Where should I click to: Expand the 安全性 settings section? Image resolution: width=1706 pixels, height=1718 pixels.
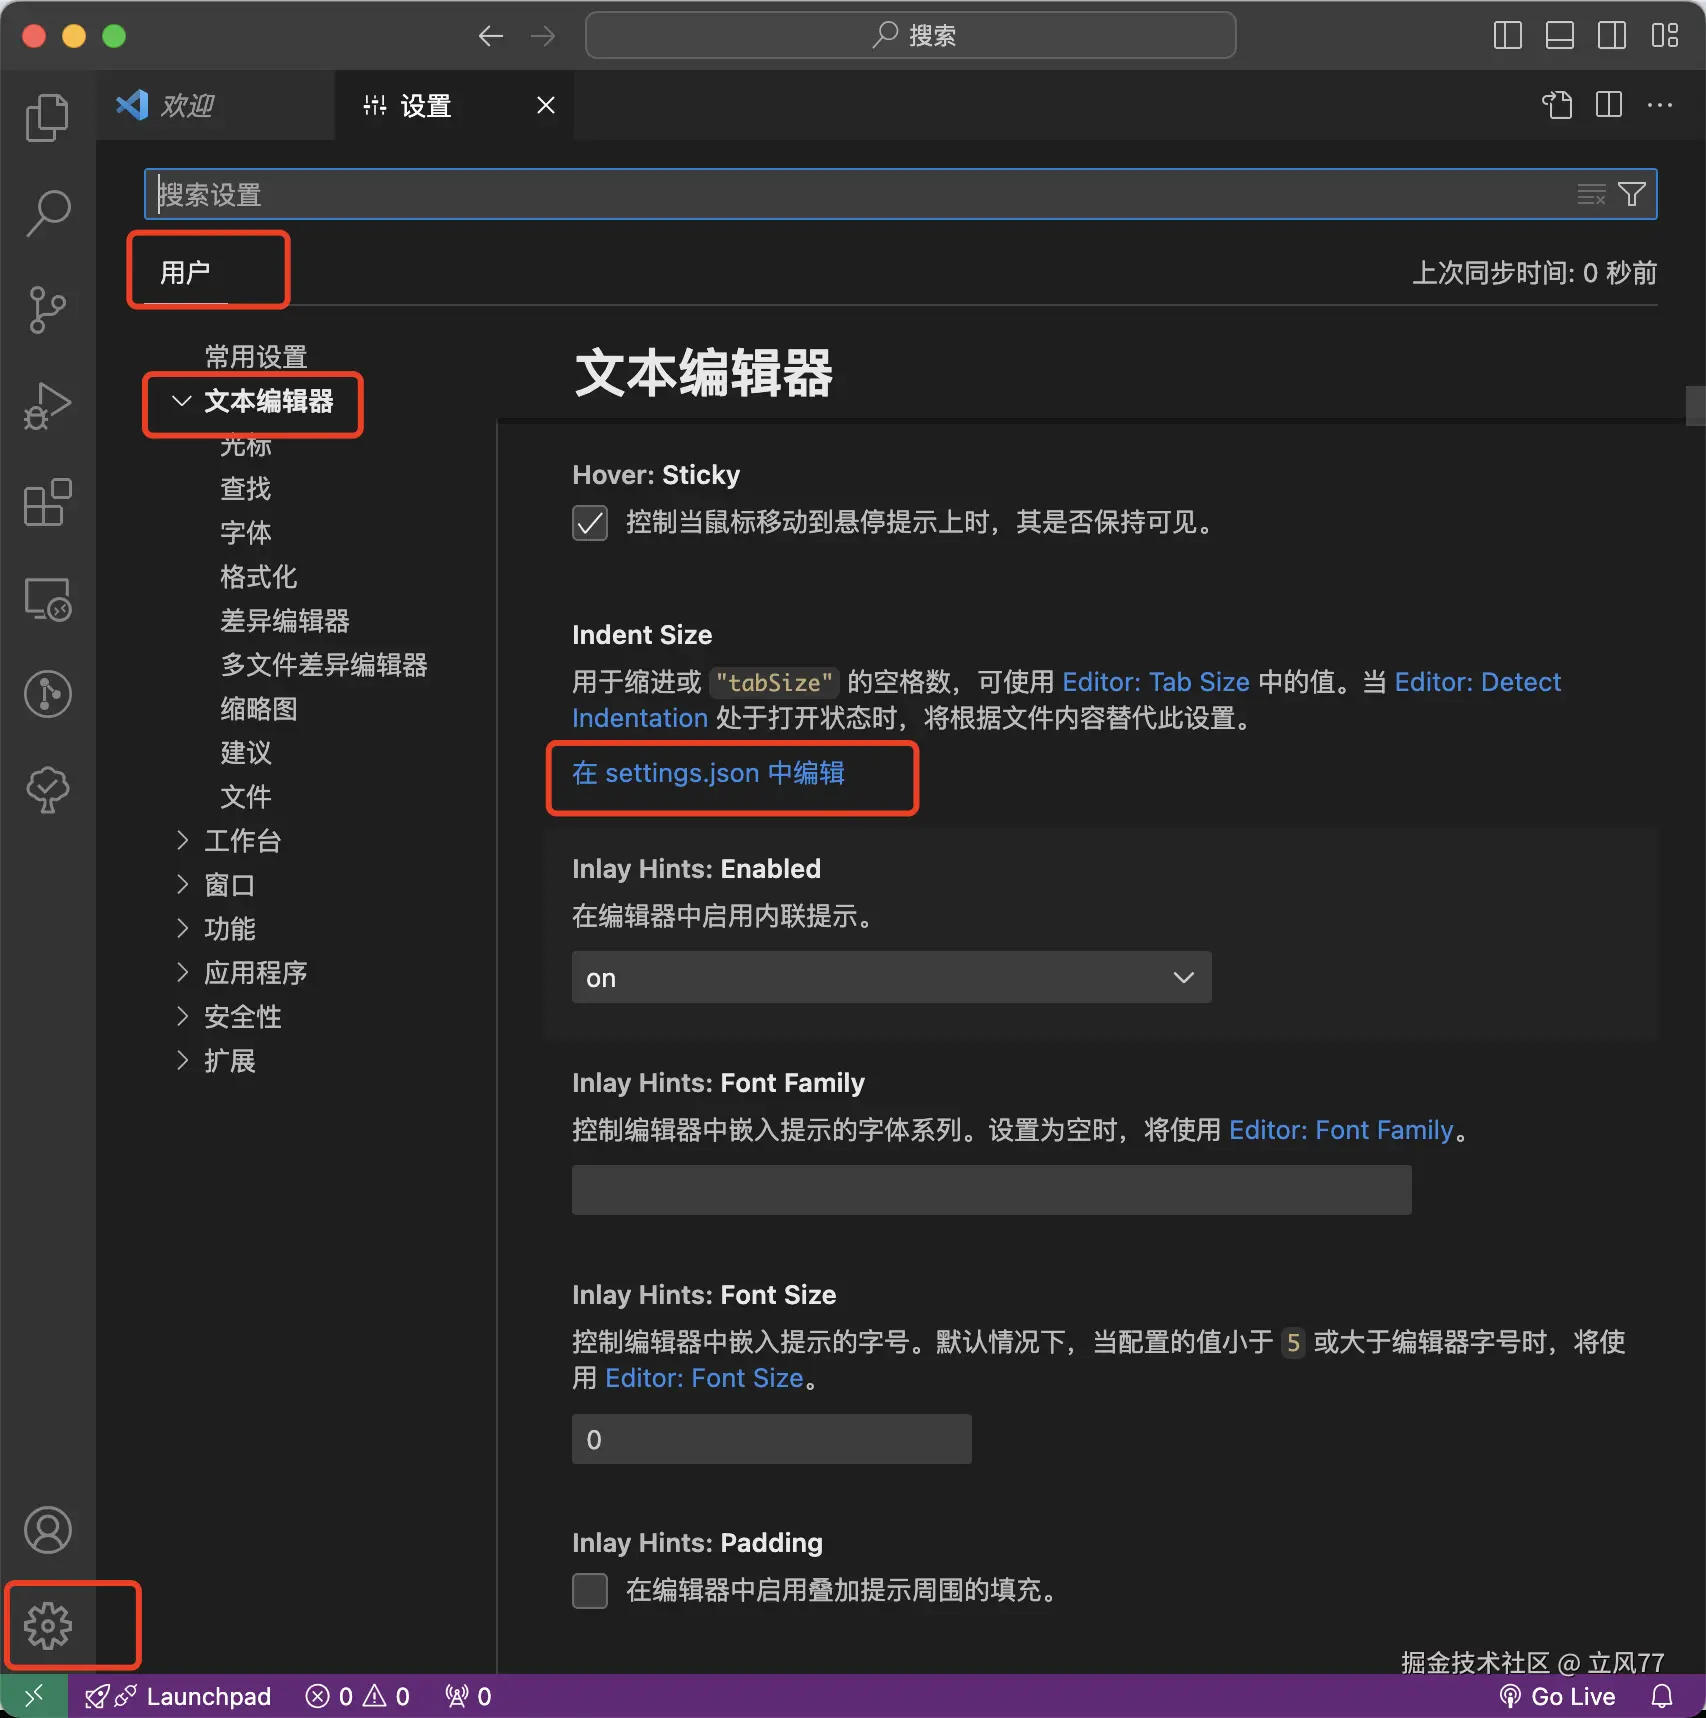182,1016
